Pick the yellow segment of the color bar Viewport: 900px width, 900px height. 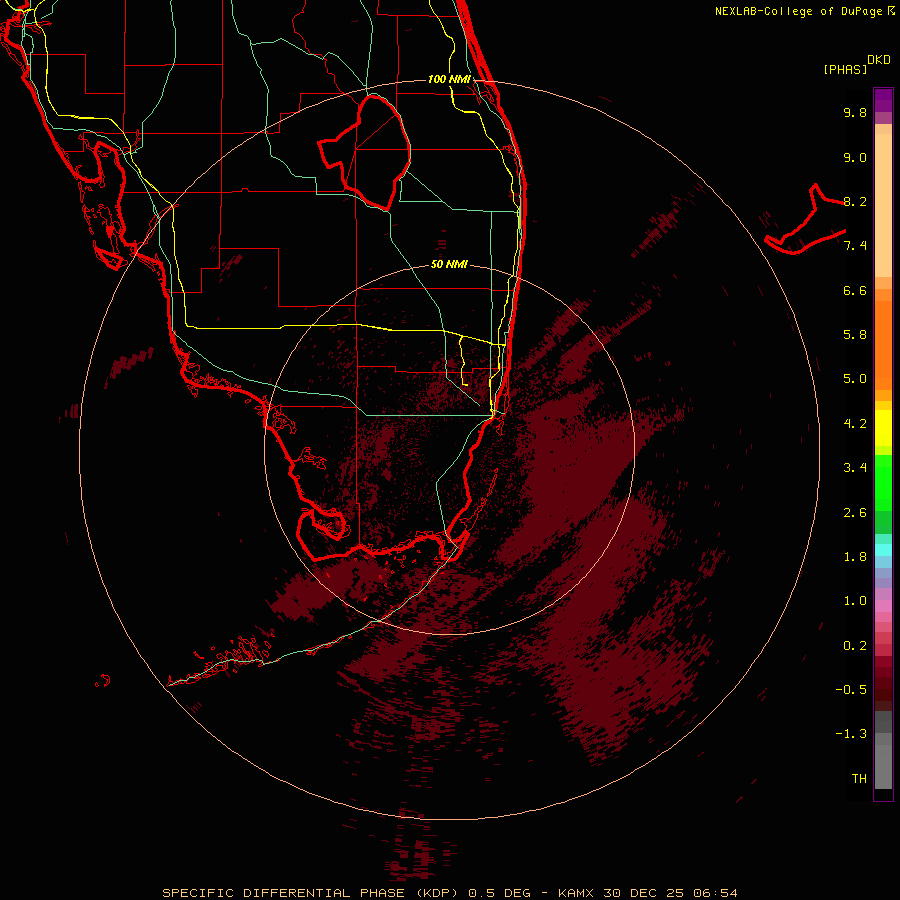click(x=883, y=428)
